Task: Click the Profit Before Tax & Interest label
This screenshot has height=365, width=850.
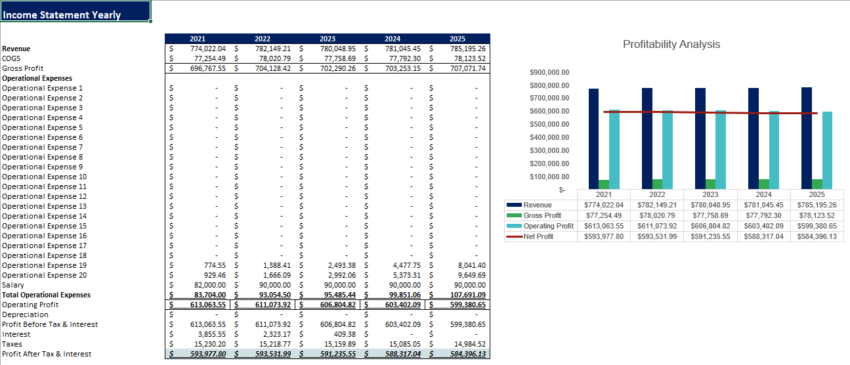Action: pyautogui.click(x=50, y=324)
